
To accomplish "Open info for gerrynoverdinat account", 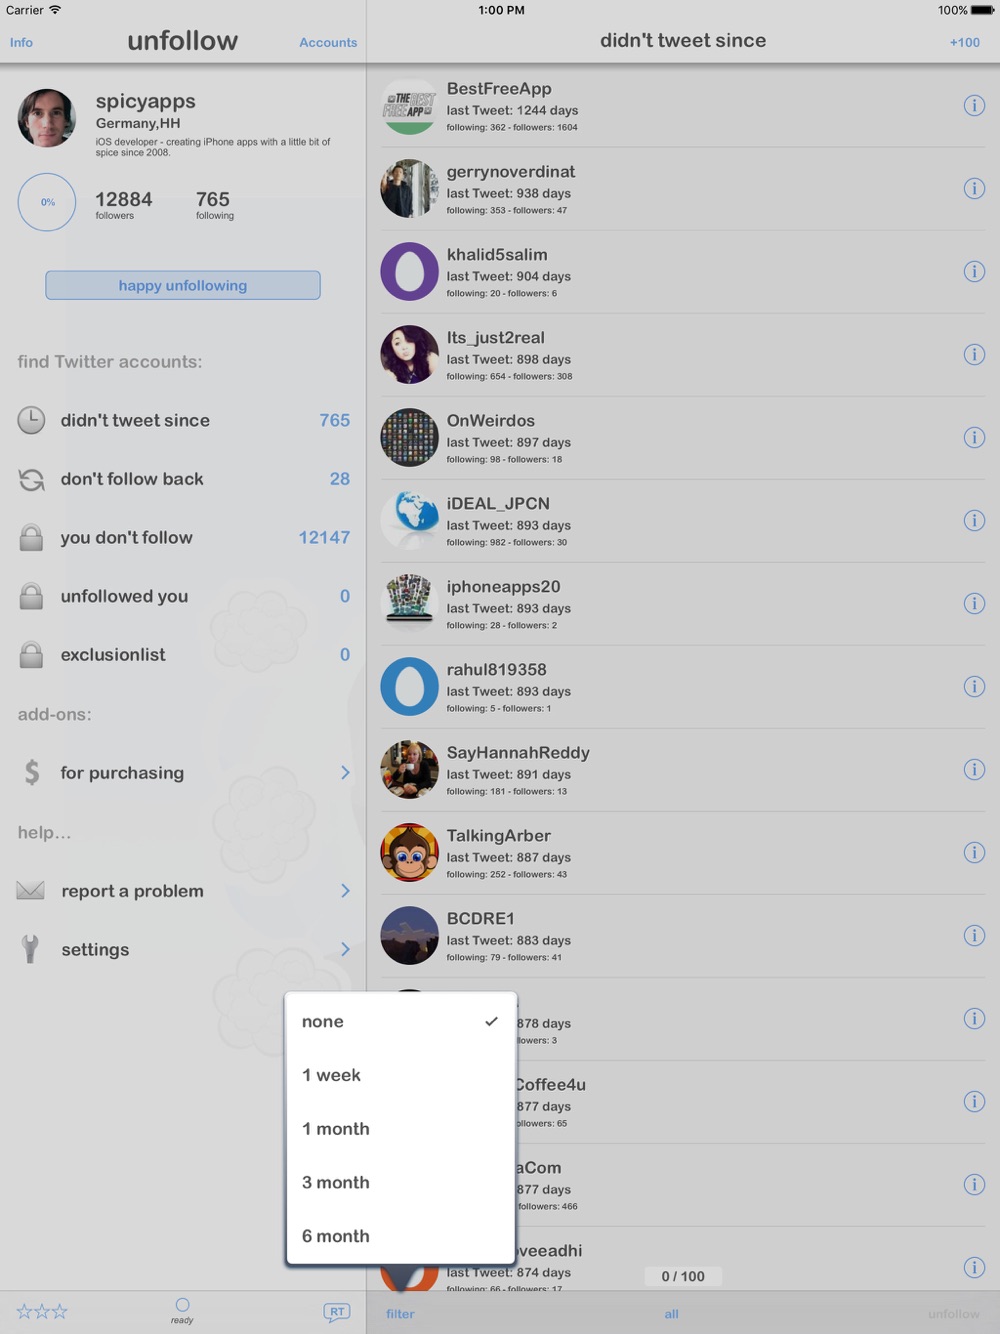I will pos(974,189).
